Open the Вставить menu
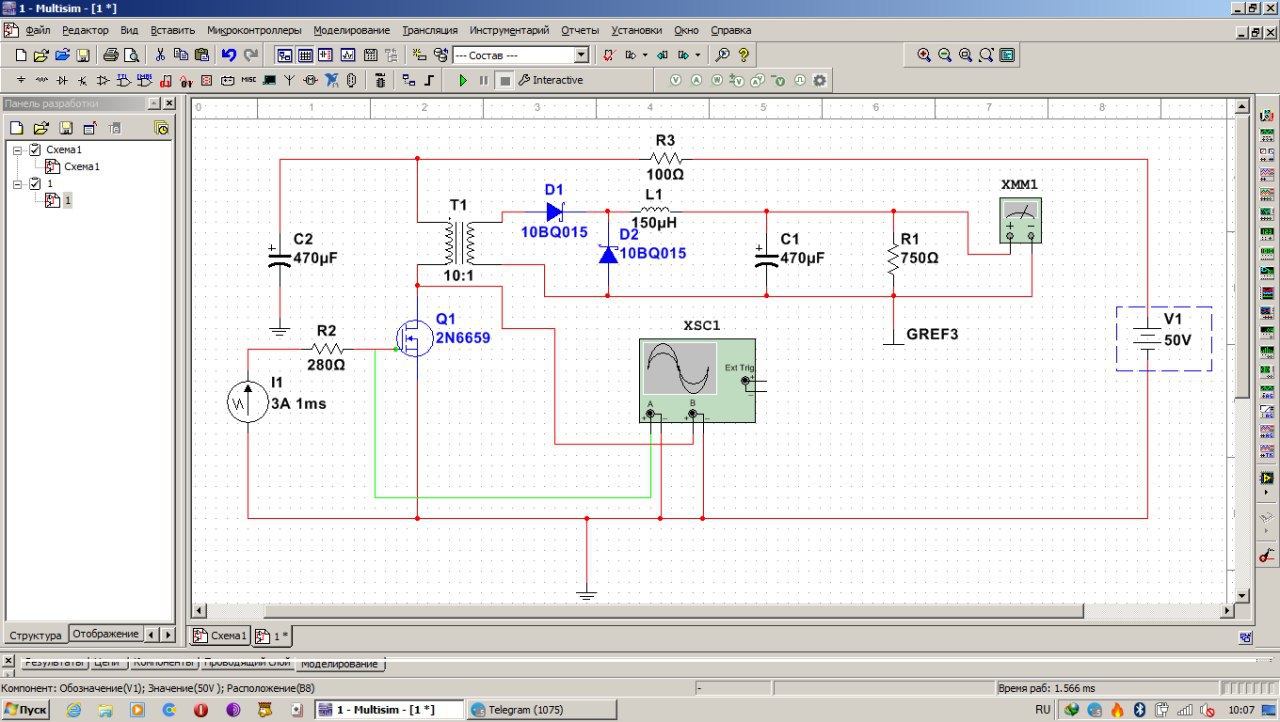1280x722 pixels. point(173,30)
